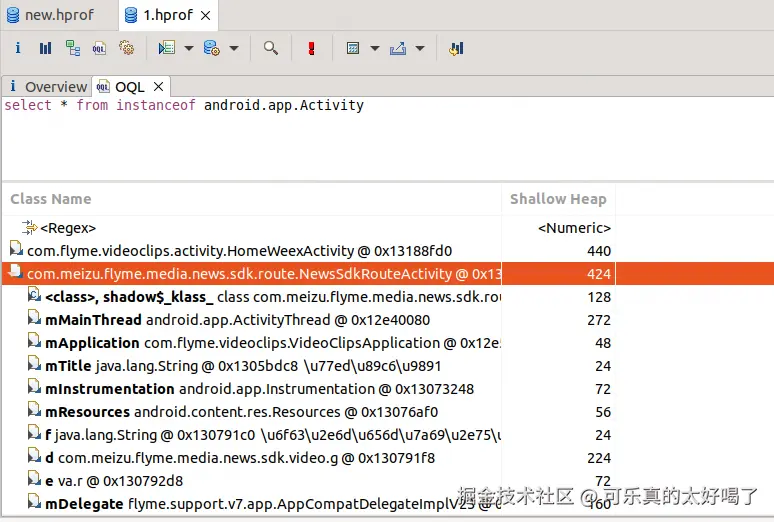The width and height of the screenshot is (774, 522).
Task: Click the mApplication field icon
Action: pos(34,341)
